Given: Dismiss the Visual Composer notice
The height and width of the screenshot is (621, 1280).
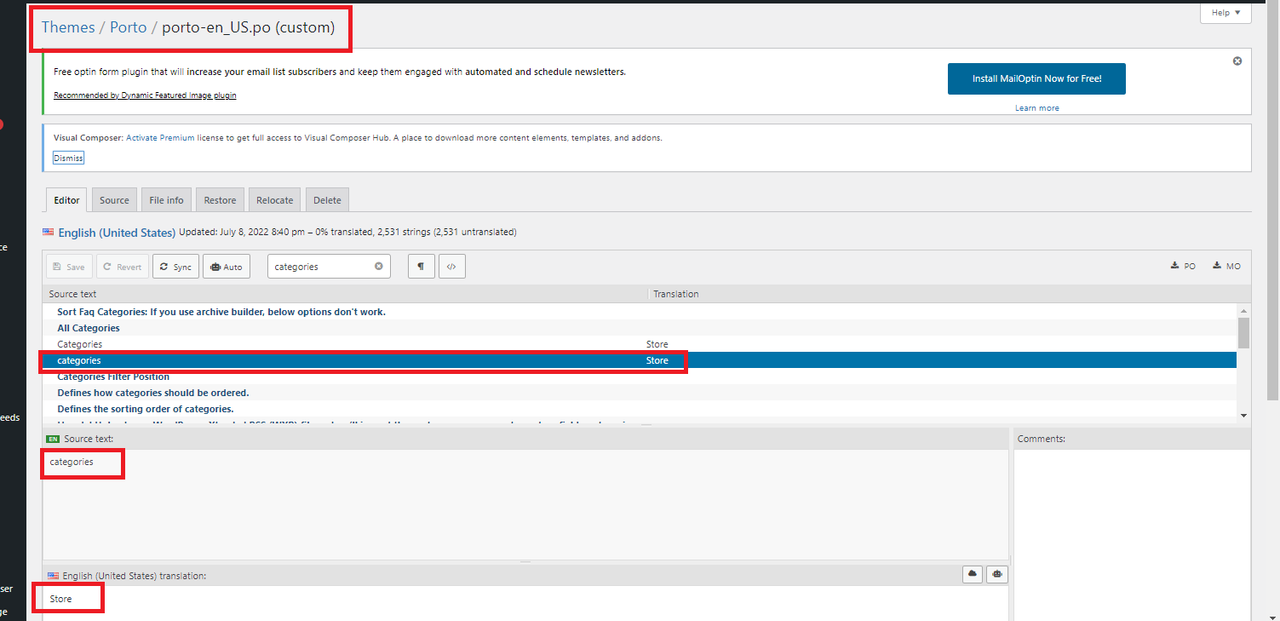Looking at the screenshot, I should pyautogui.click(x=69, y=158).
